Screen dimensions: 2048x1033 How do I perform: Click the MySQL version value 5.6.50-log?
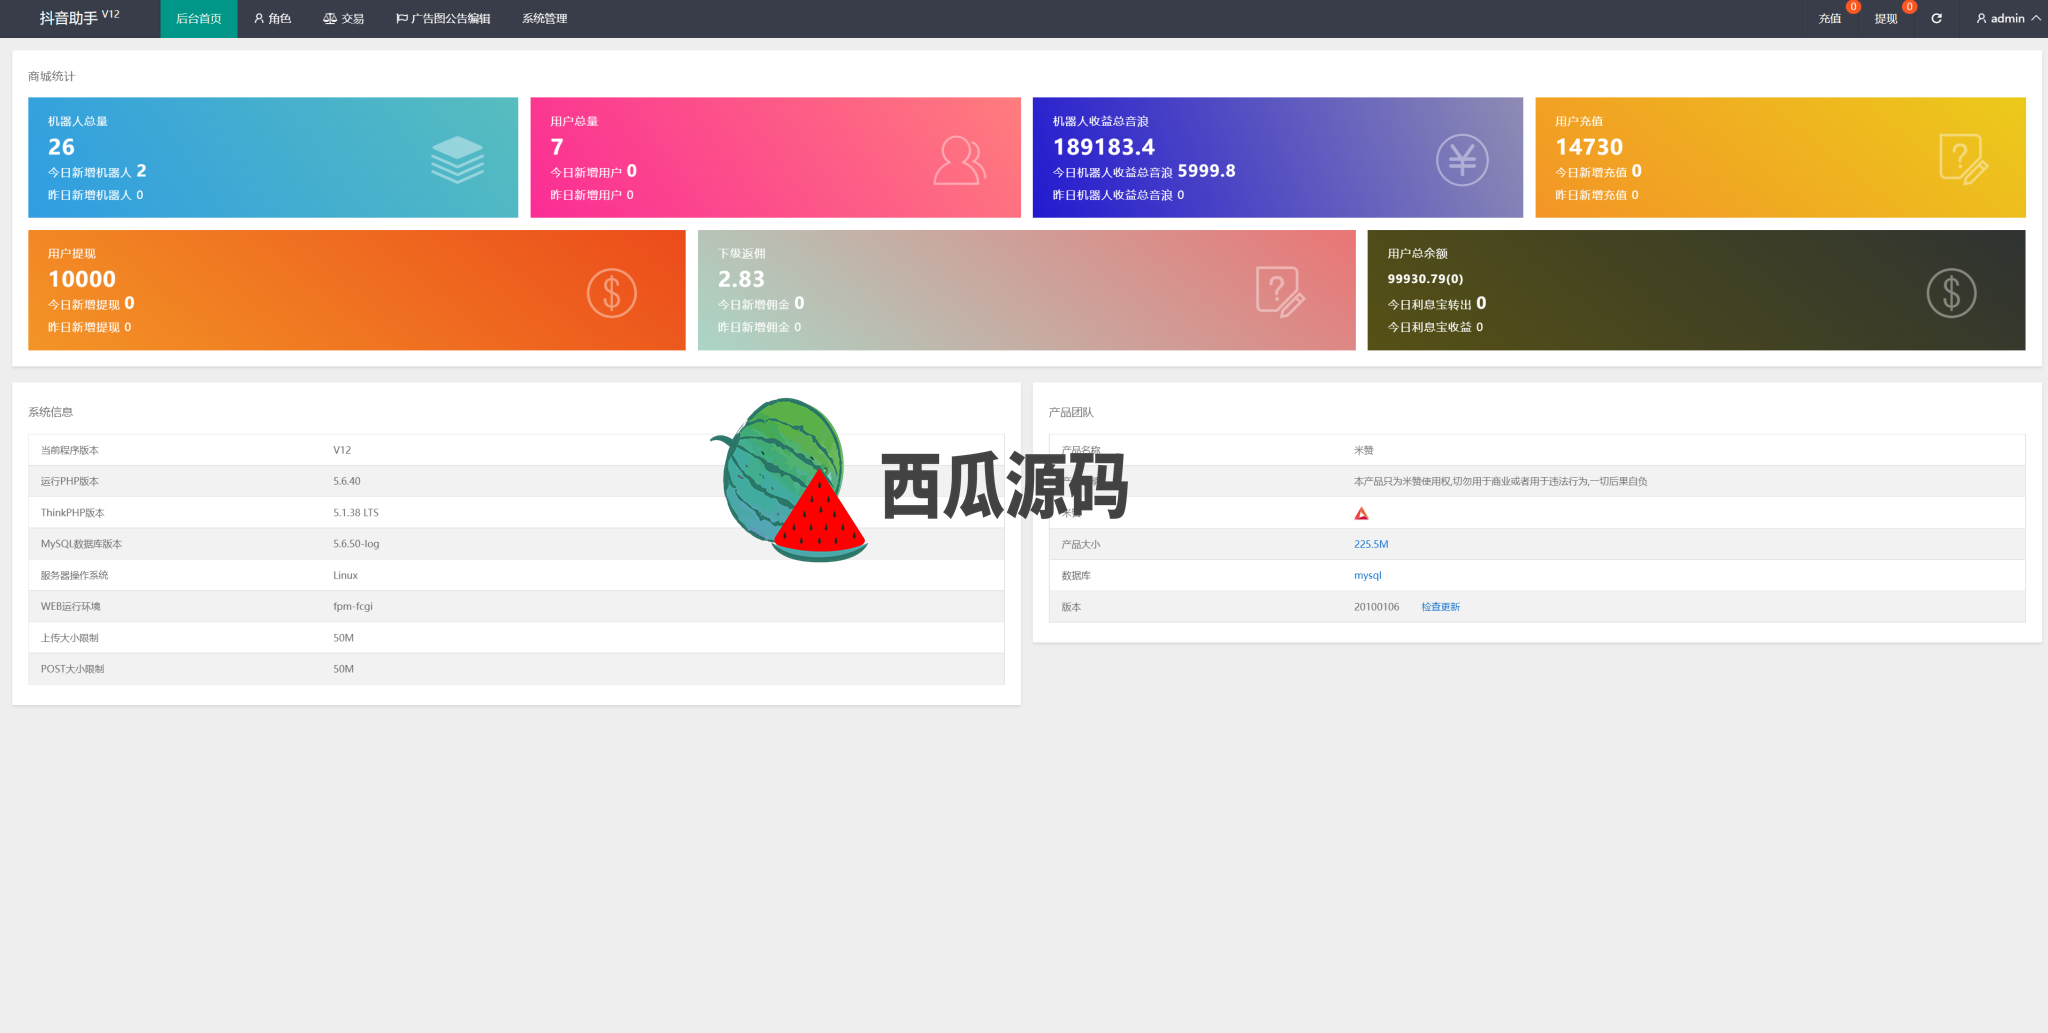point(356,544)
